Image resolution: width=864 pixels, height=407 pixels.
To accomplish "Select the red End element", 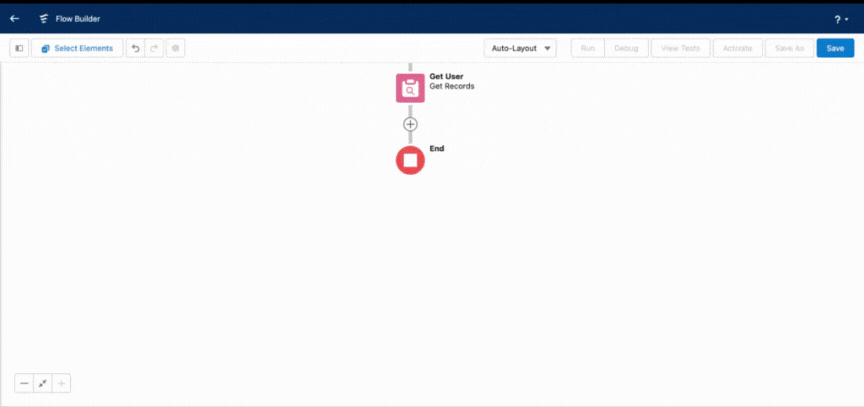I will 410,160.
